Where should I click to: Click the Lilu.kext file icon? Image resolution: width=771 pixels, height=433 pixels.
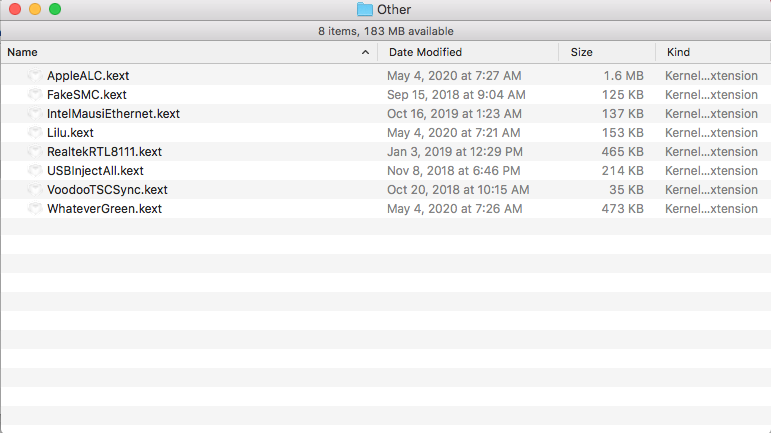coord(34,133)
